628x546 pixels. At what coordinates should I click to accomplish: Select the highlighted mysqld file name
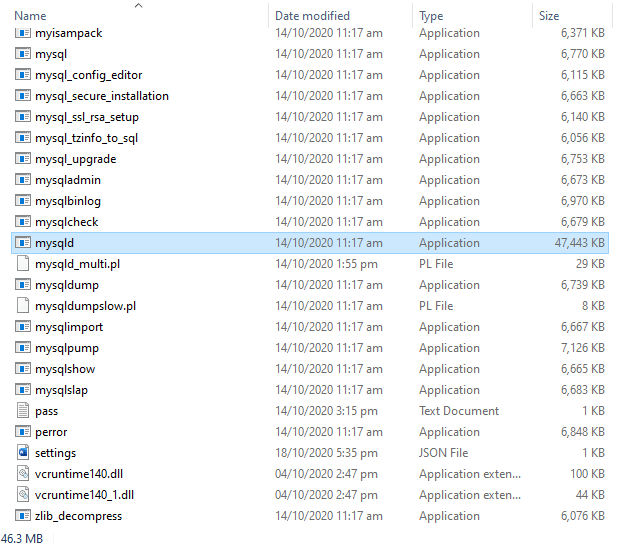[x=54, y=243]
